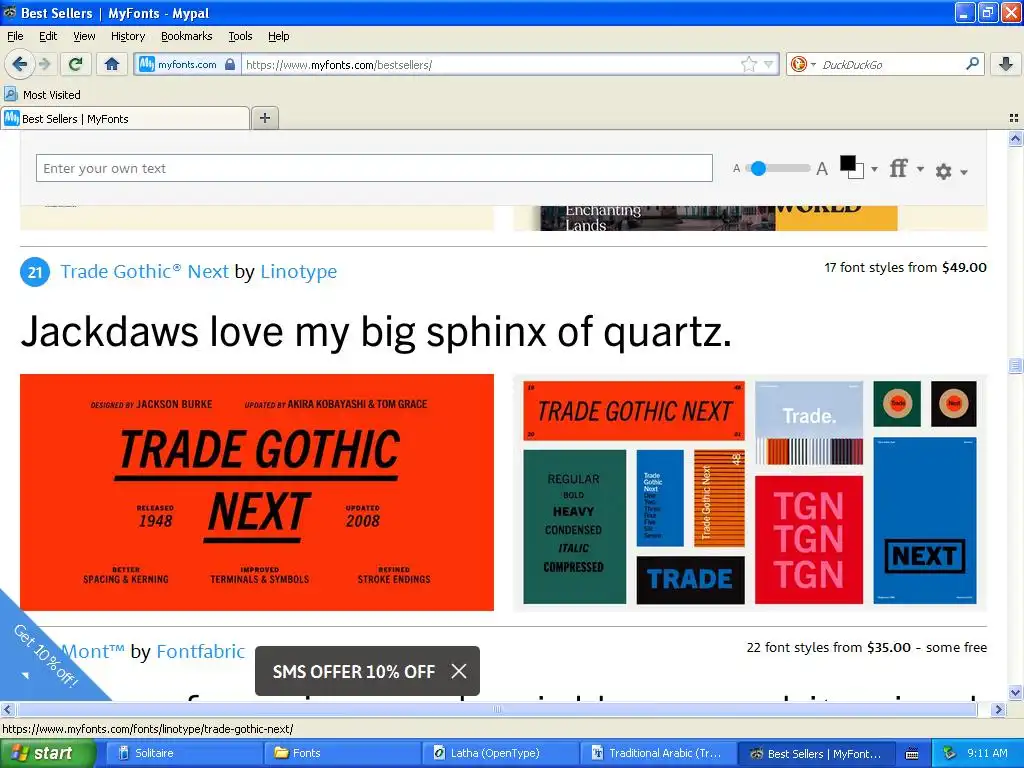Click the '17 font styles from $49.00' text
The image size is (1024, 768).
905,267
